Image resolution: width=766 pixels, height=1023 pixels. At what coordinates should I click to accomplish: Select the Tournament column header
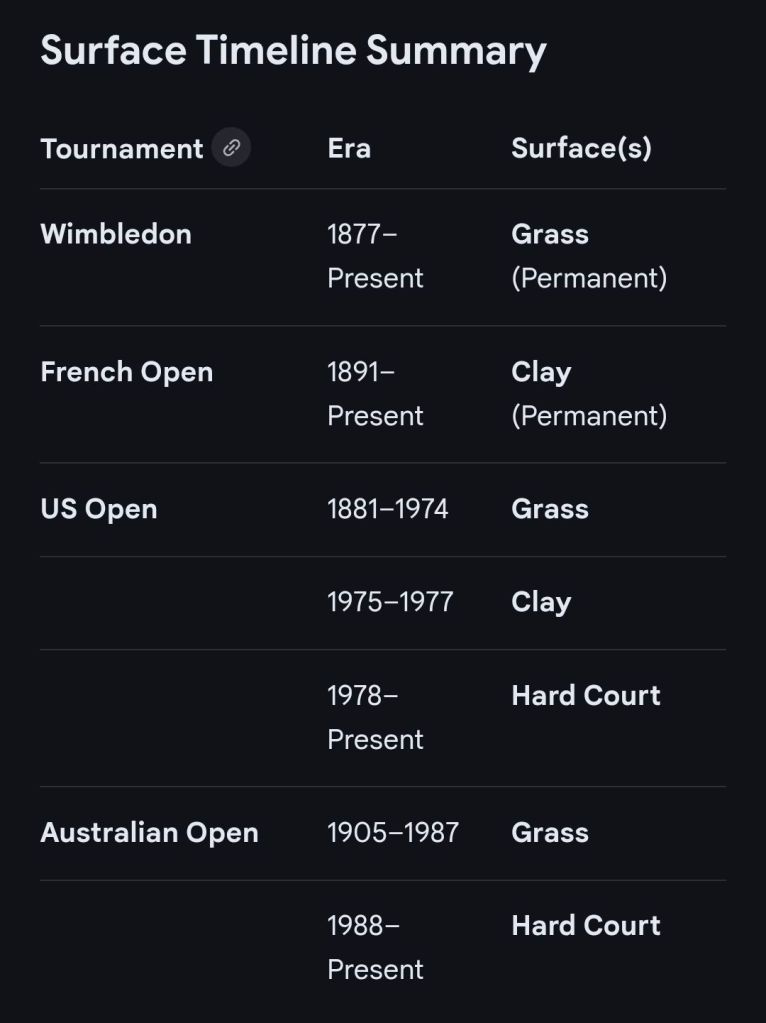[x=121, y=149]
